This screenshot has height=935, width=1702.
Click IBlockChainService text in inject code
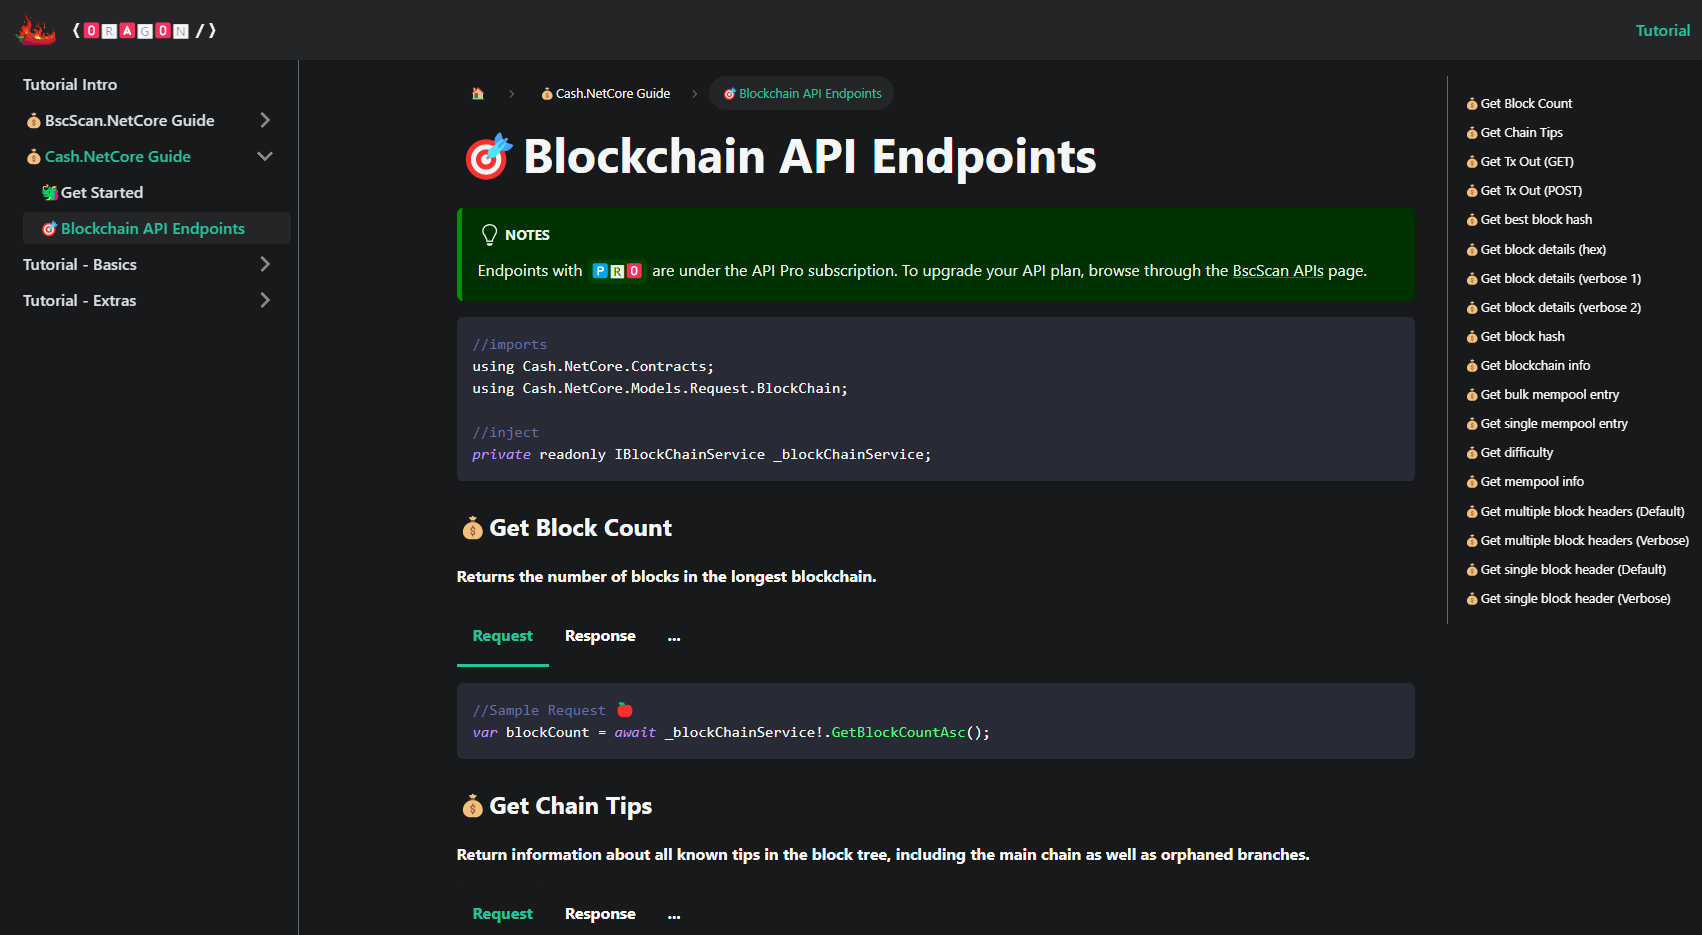pyautogui.click(x=689, y=455)
